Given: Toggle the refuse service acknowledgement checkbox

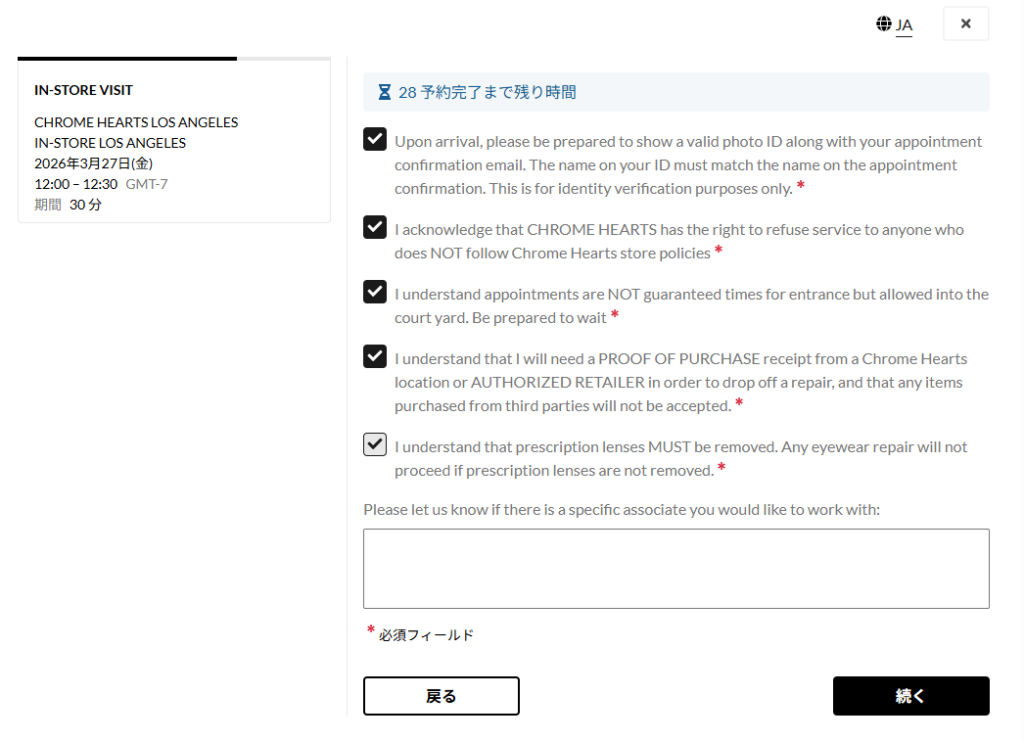Looking at the screenshot, I should (x=375, y=227).
